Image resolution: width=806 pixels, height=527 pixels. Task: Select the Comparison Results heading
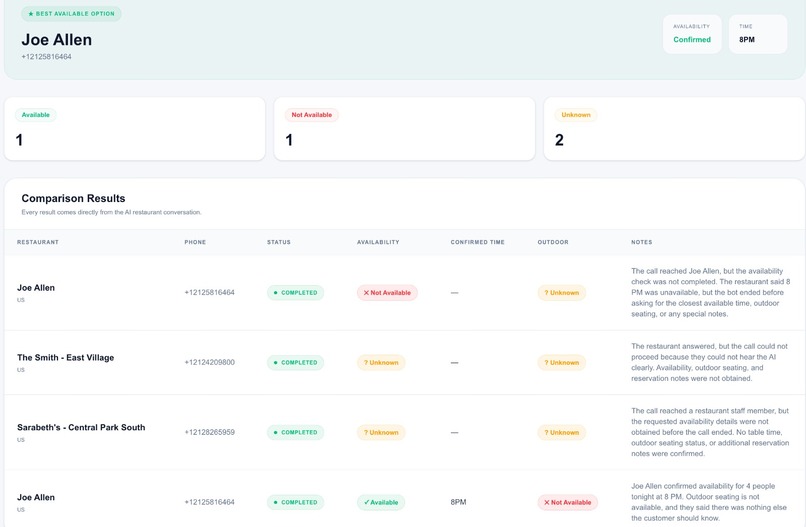click(74, 198)
